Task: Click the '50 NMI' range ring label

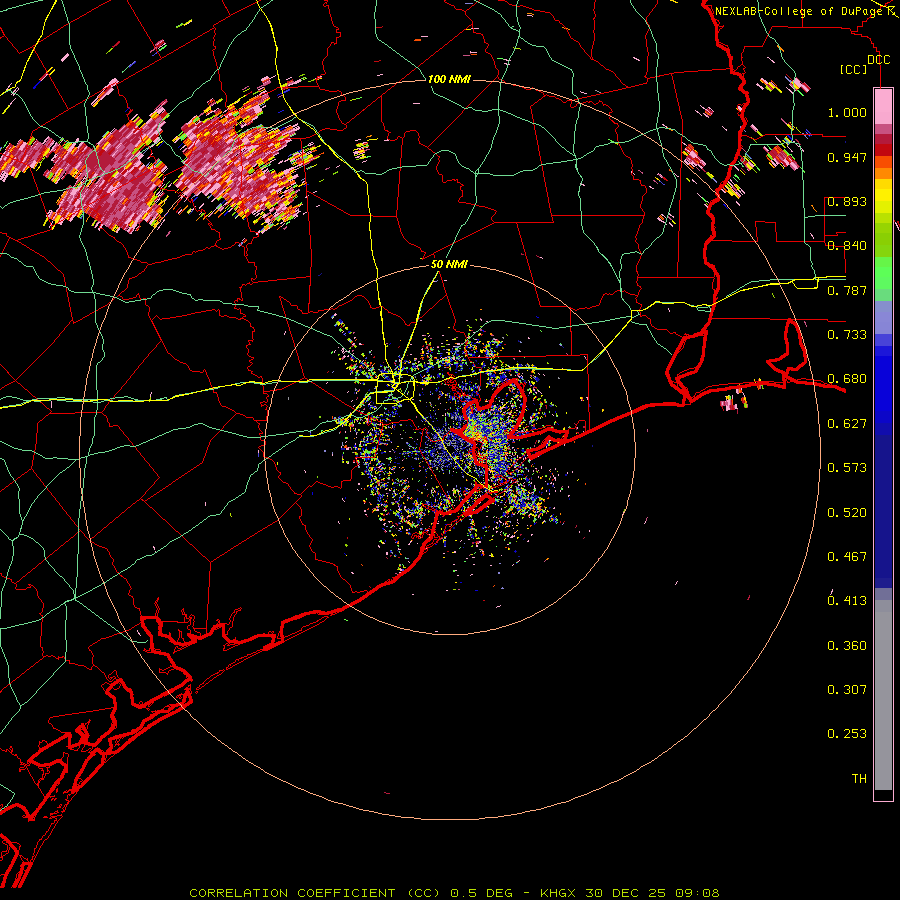Action: 449,264
